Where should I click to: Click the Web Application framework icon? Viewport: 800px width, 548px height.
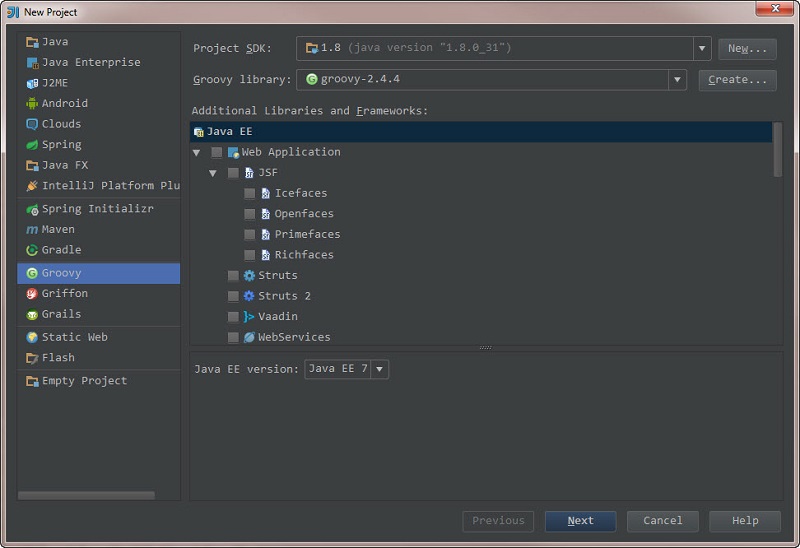(x=234, y=152)
